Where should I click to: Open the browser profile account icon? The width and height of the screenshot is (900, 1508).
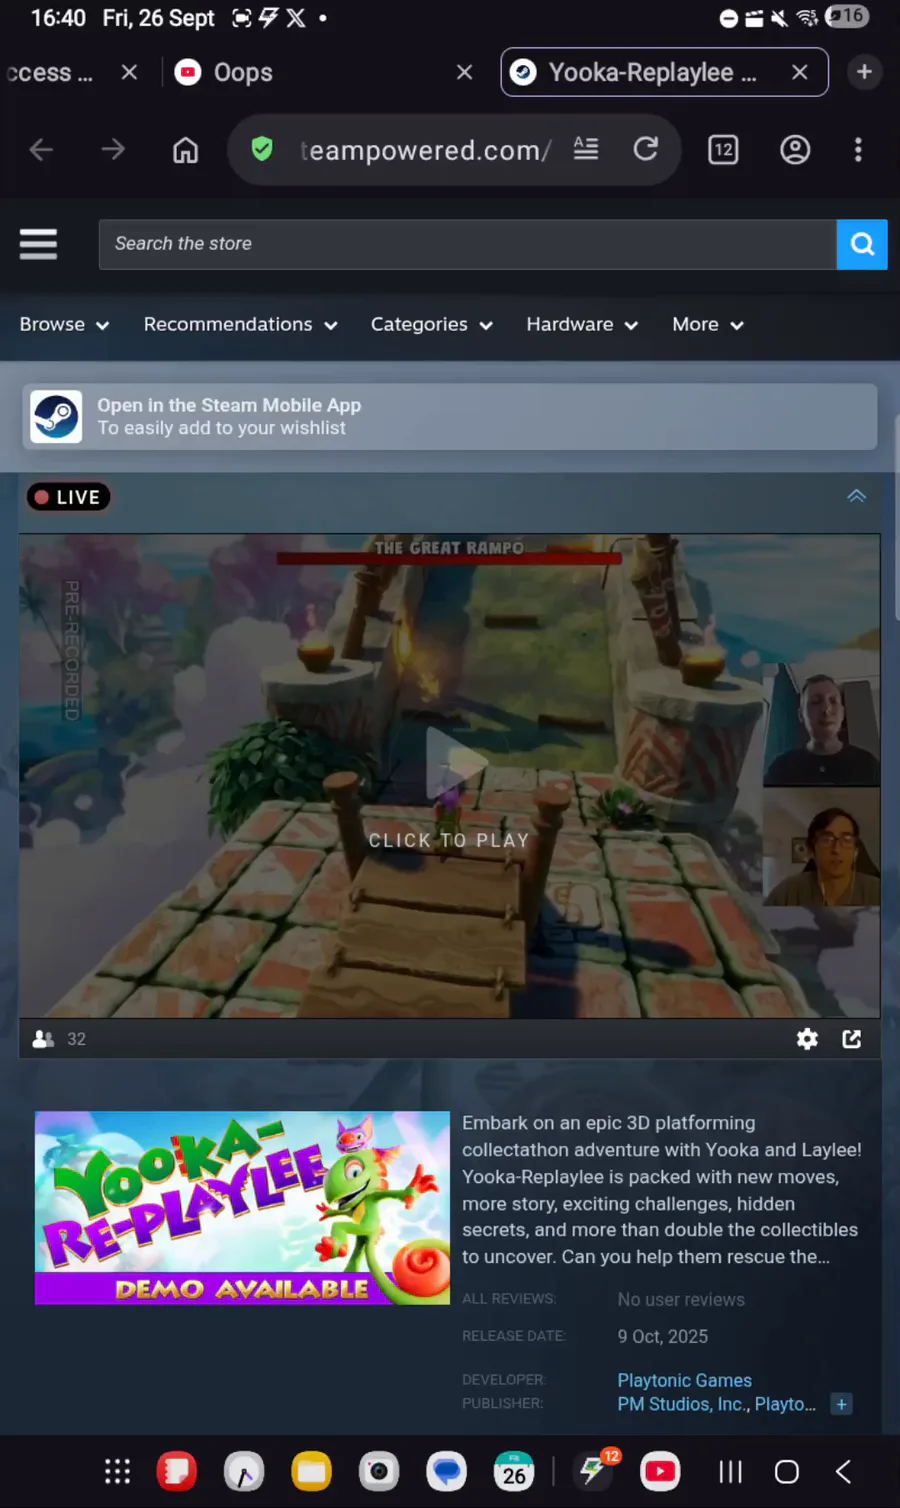pyautogui.click(x=795, y=150)
